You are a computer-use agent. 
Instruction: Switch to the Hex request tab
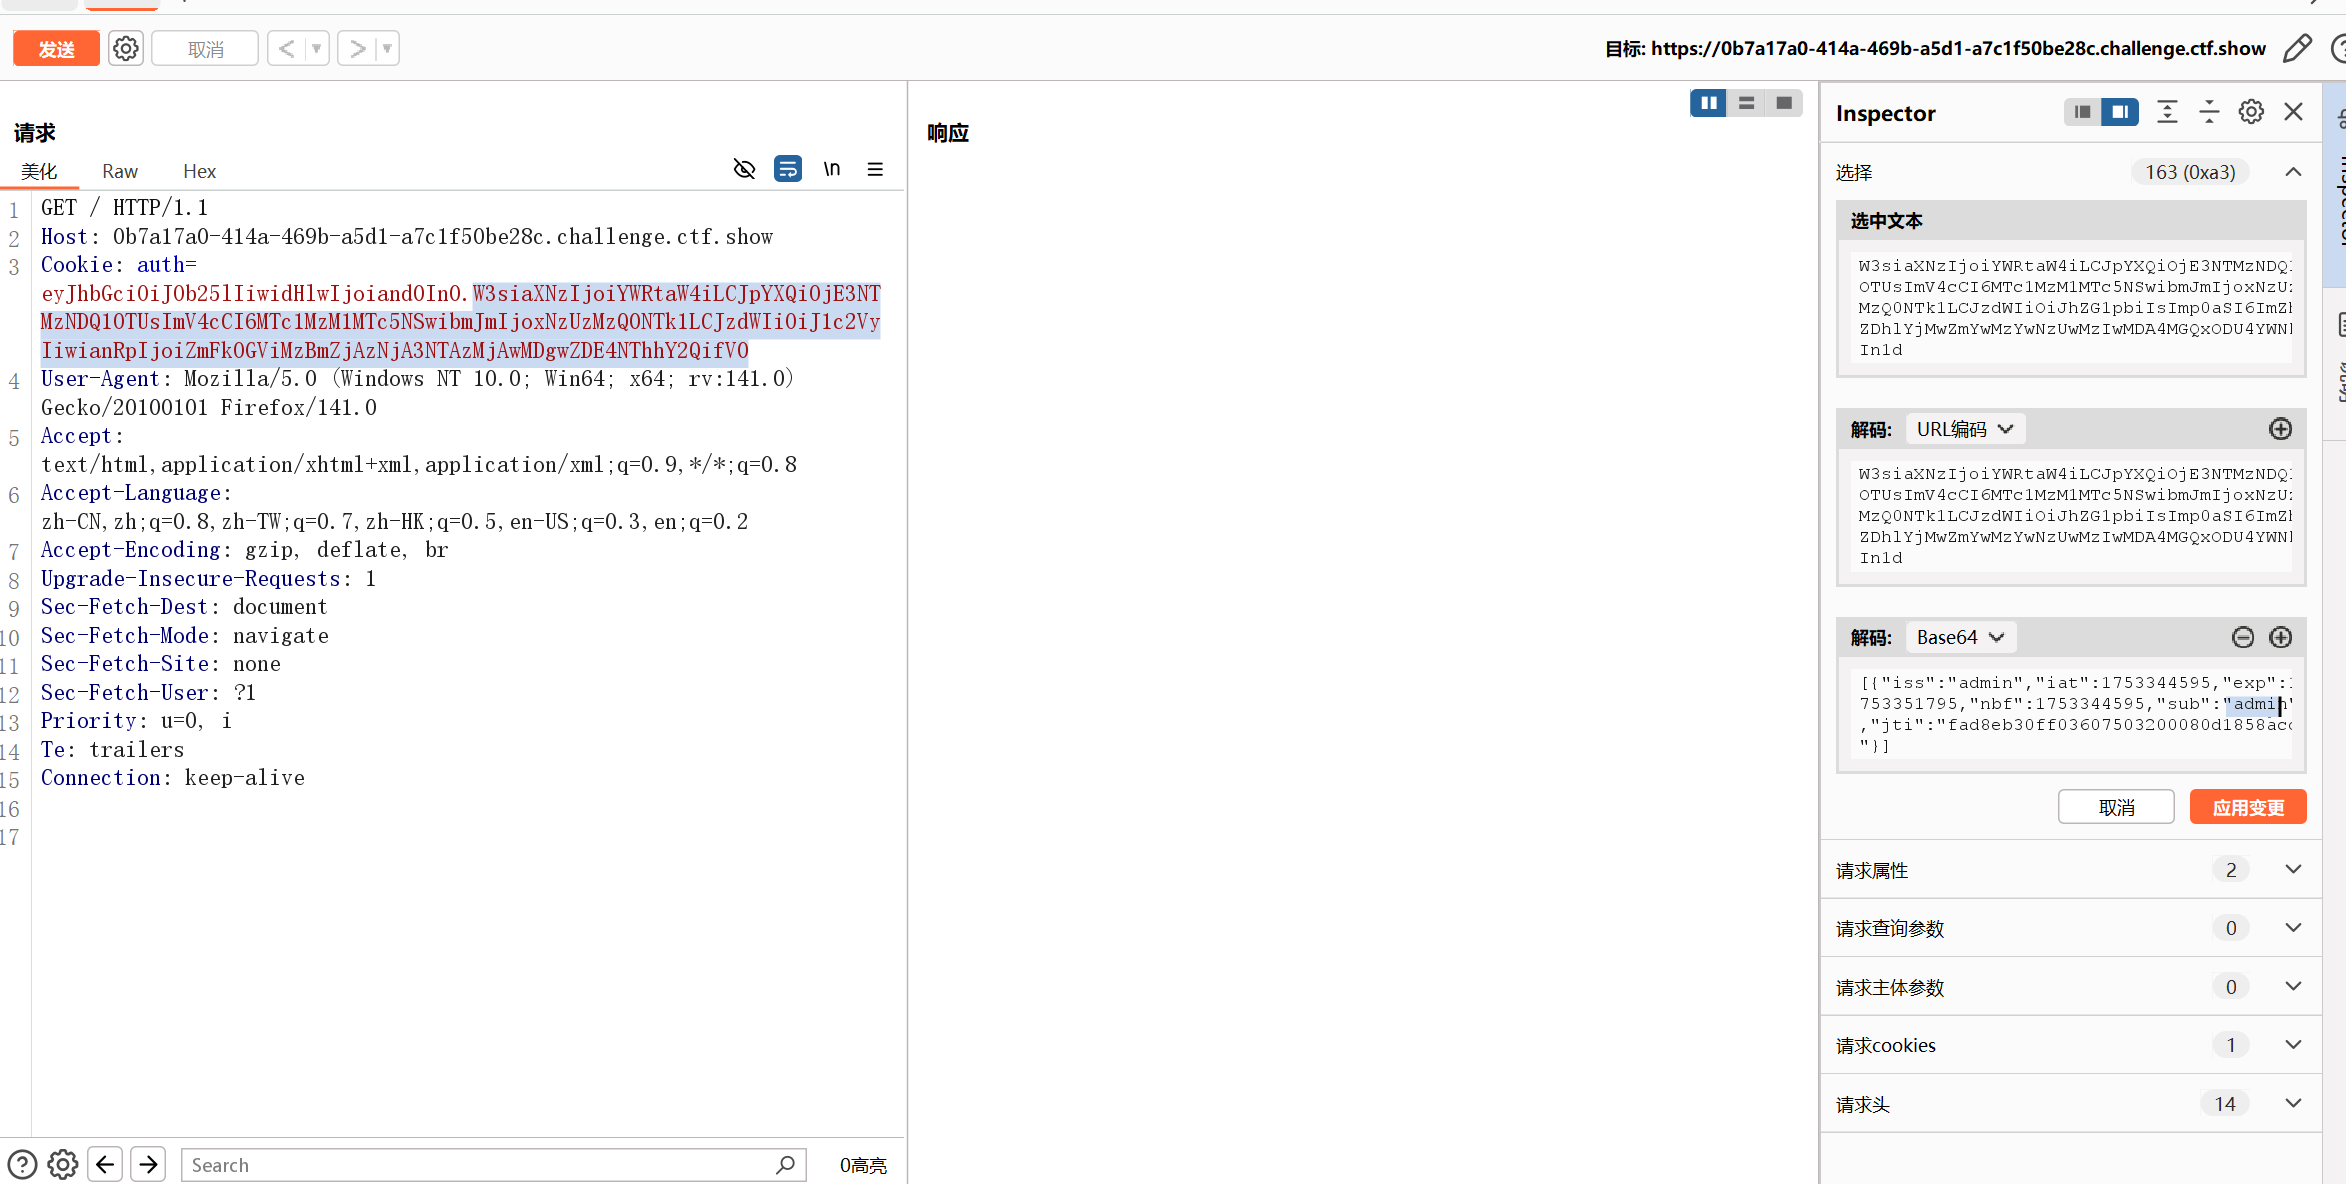199,171
